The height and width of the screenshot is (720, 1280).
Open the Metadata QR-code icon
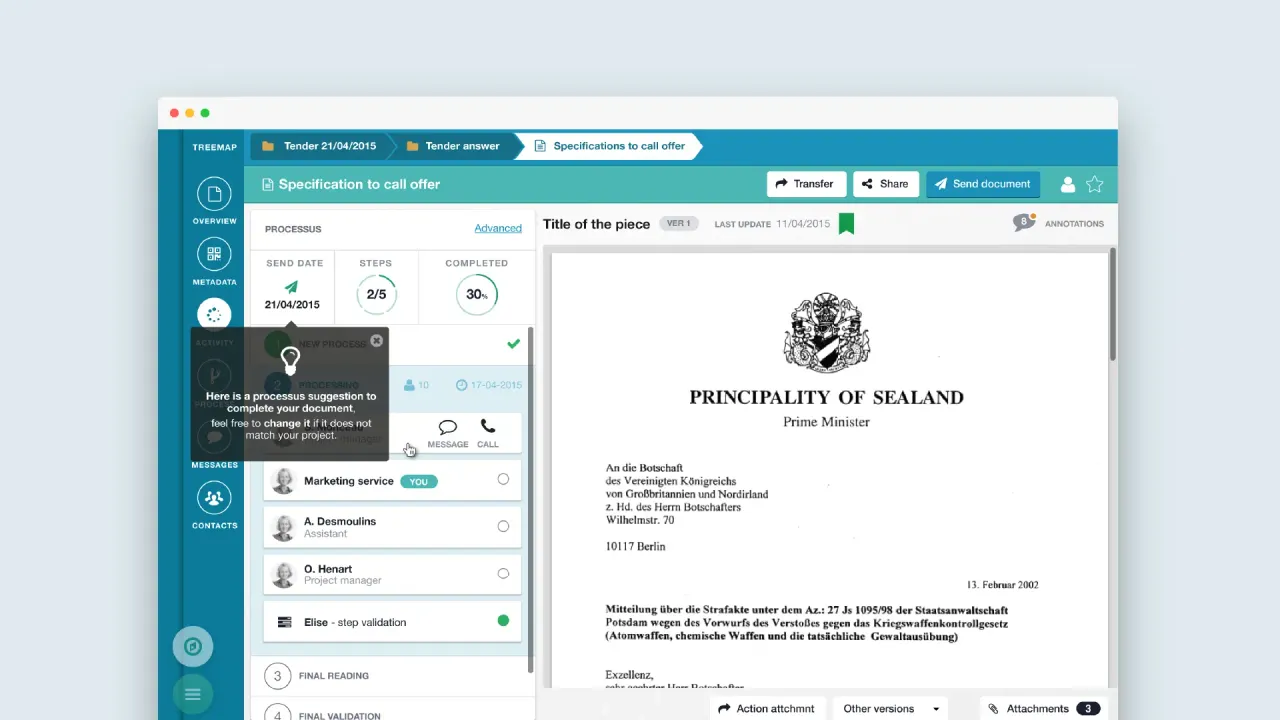(214, 254)
